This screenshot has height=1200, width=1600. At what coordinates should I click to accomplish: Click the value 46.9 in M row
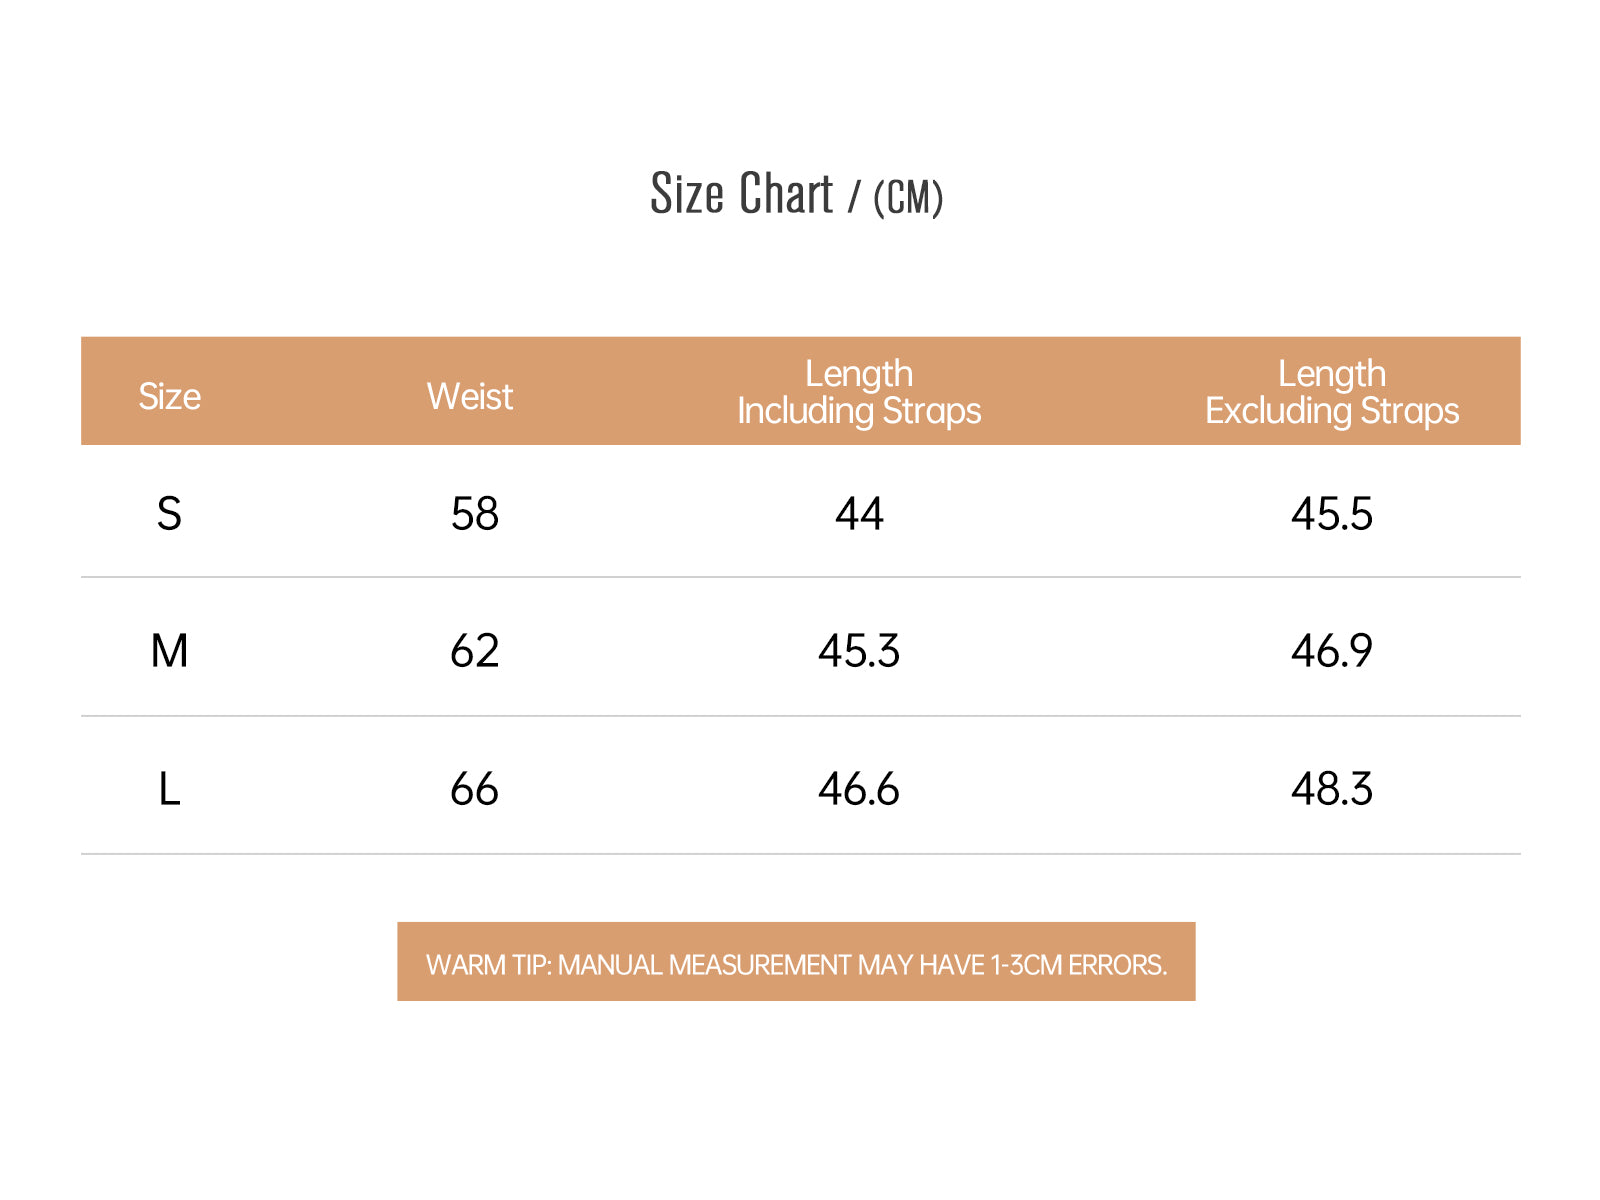(x=1332, y=651)
